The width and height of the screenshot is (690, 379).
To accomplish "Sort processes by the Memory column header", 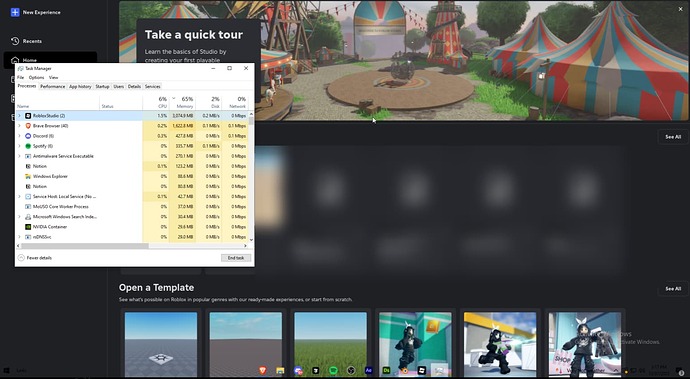I will pos(182,102).
